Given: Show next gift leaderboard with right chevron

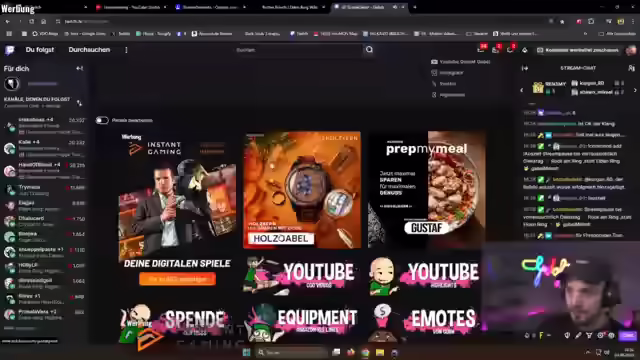Looking at the screenshot, I should [x=635, y=90].
